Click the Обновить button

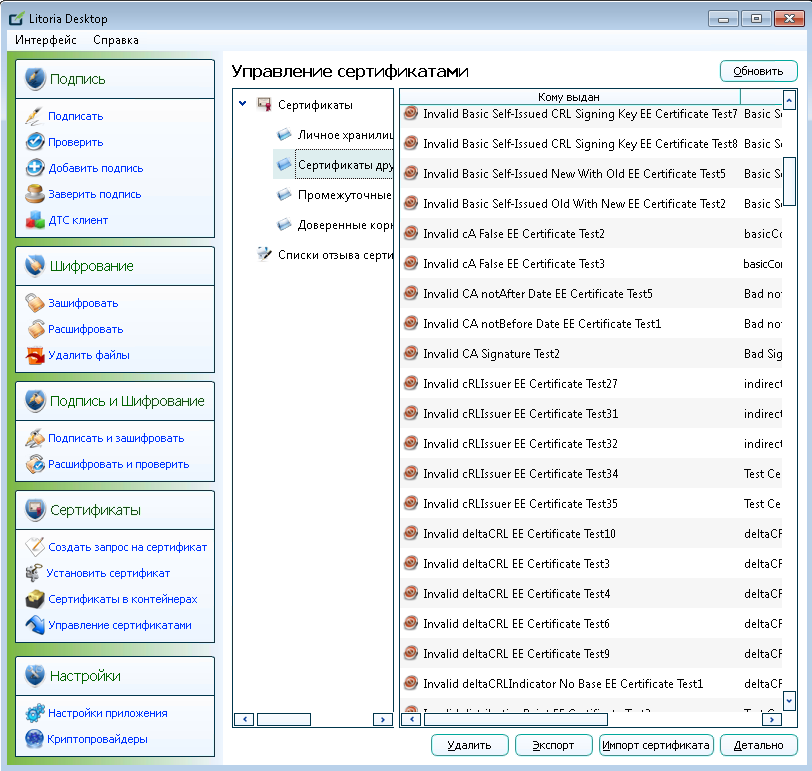(758, 71)
